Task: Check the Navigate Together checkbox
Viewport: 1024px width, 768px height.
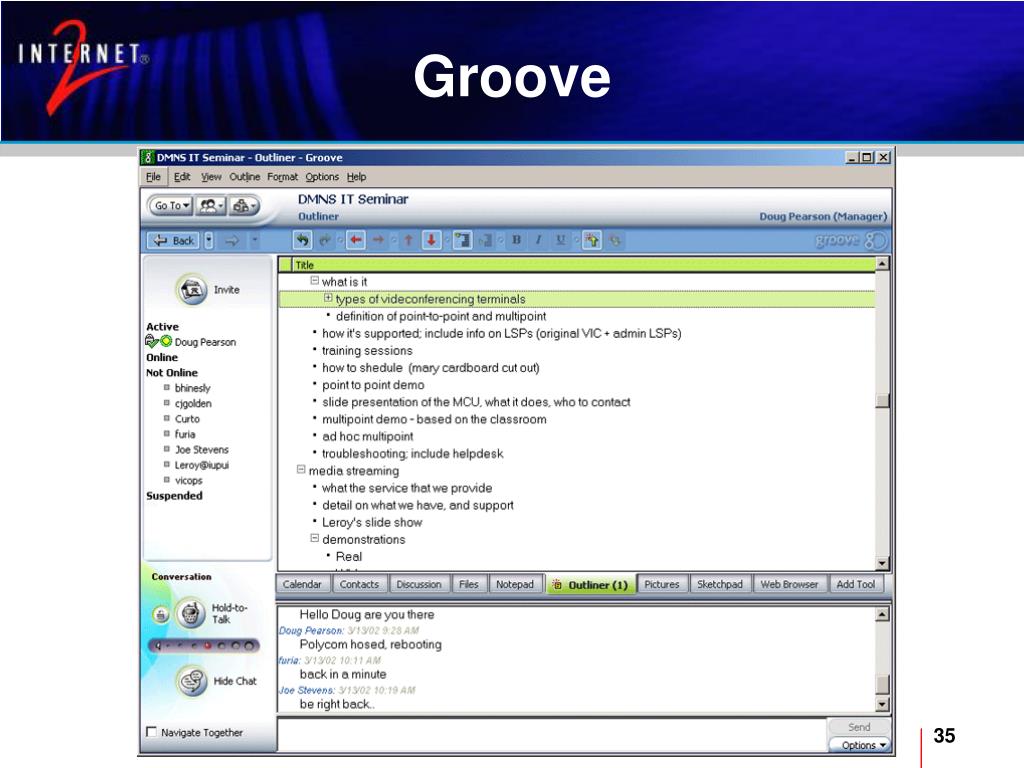Action: click(x=152, y=732)
